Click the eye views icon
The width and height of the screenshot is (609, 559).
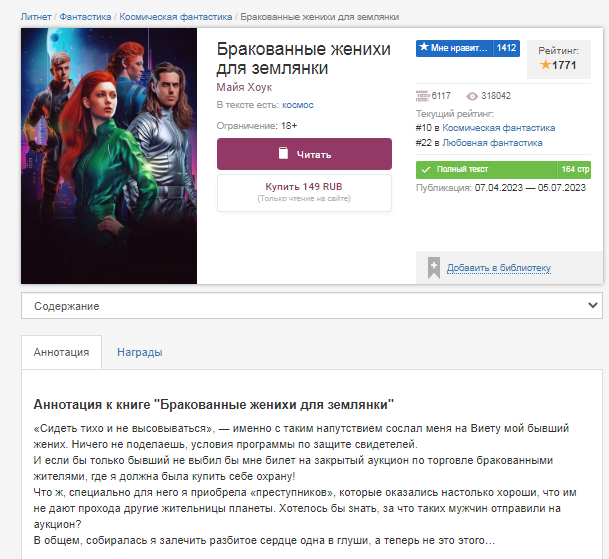pyautogui.click(x=472, y=96)
